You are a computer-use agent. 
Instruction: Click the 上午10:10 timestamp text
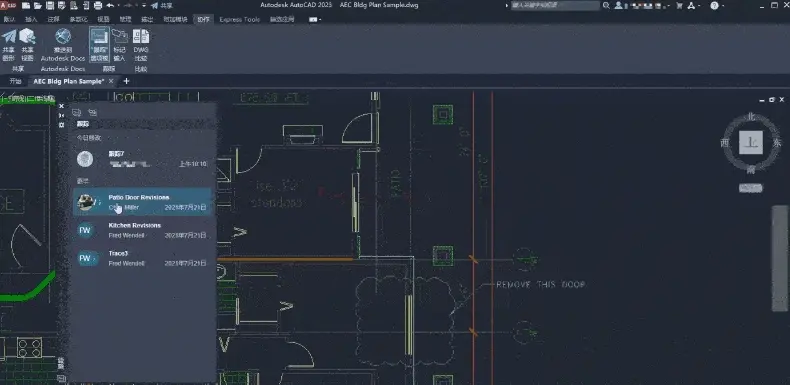click(x=193, y=164)
